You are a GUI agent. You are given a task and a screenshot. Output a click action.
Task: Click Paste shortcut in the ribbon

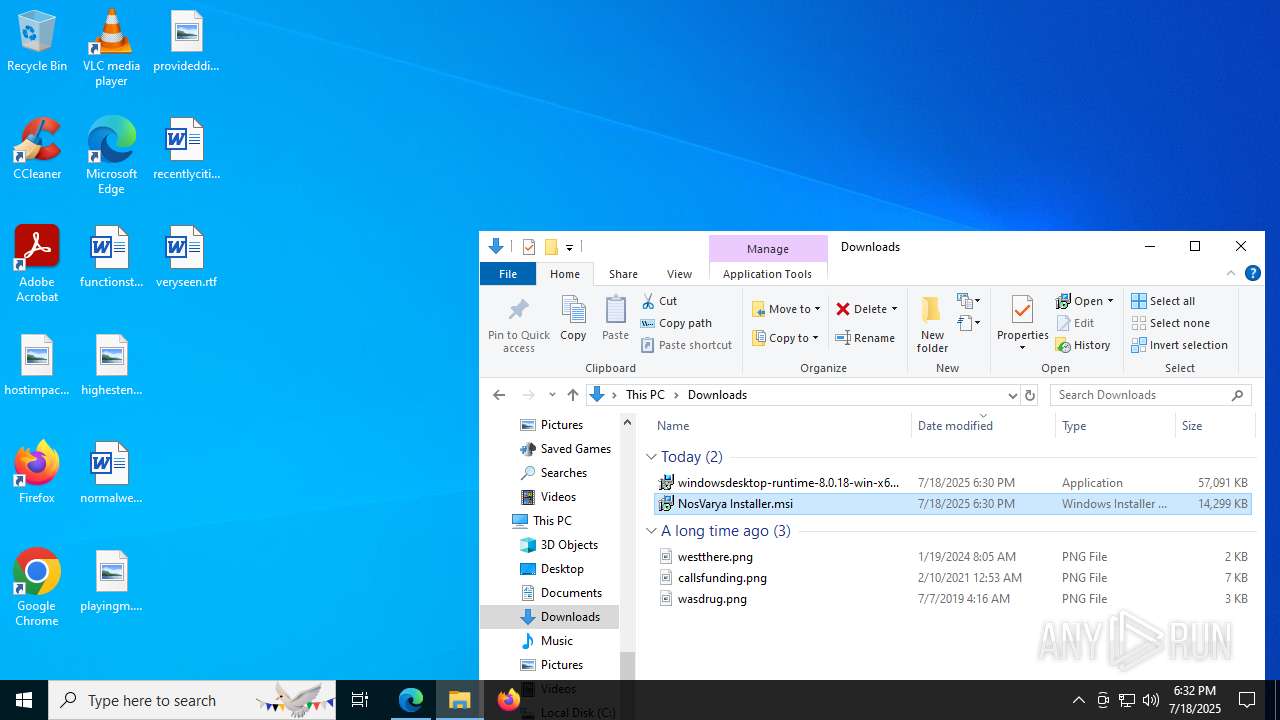[687, 345]
